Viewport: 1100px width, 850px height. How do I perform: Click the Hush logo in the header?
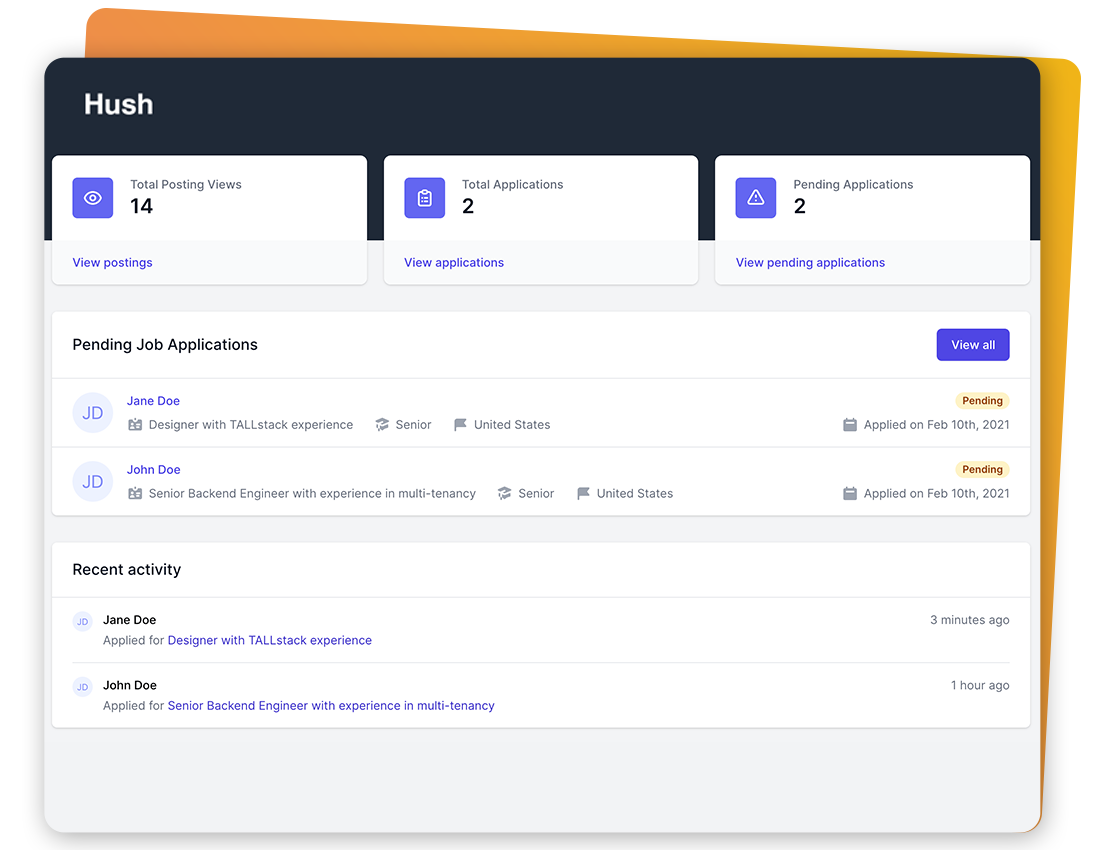click(x=118, y=104)
